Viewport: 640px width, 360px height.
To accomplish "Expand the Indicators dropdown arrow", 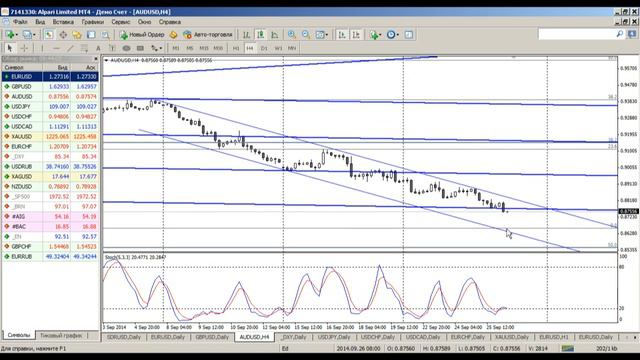I will [x=380, y=35].
